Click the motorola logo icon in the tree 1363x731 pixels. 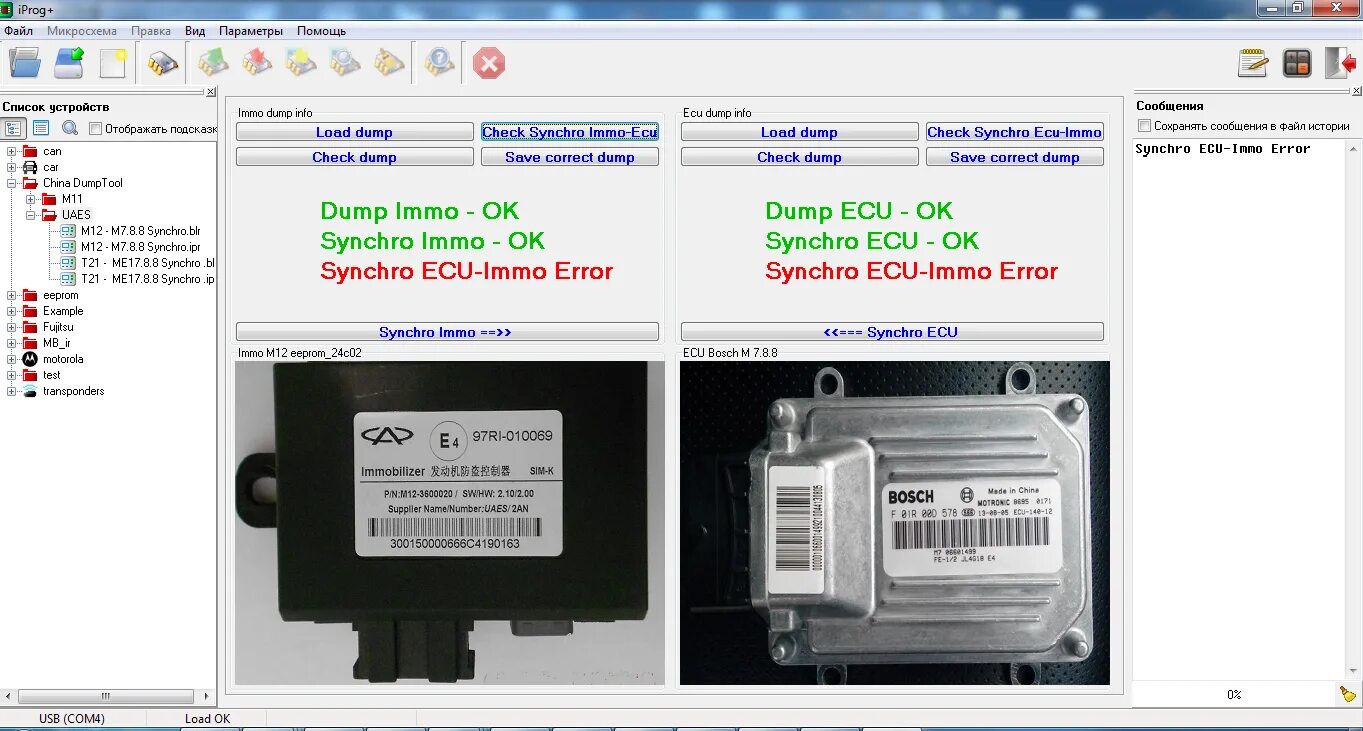point(30,359)
